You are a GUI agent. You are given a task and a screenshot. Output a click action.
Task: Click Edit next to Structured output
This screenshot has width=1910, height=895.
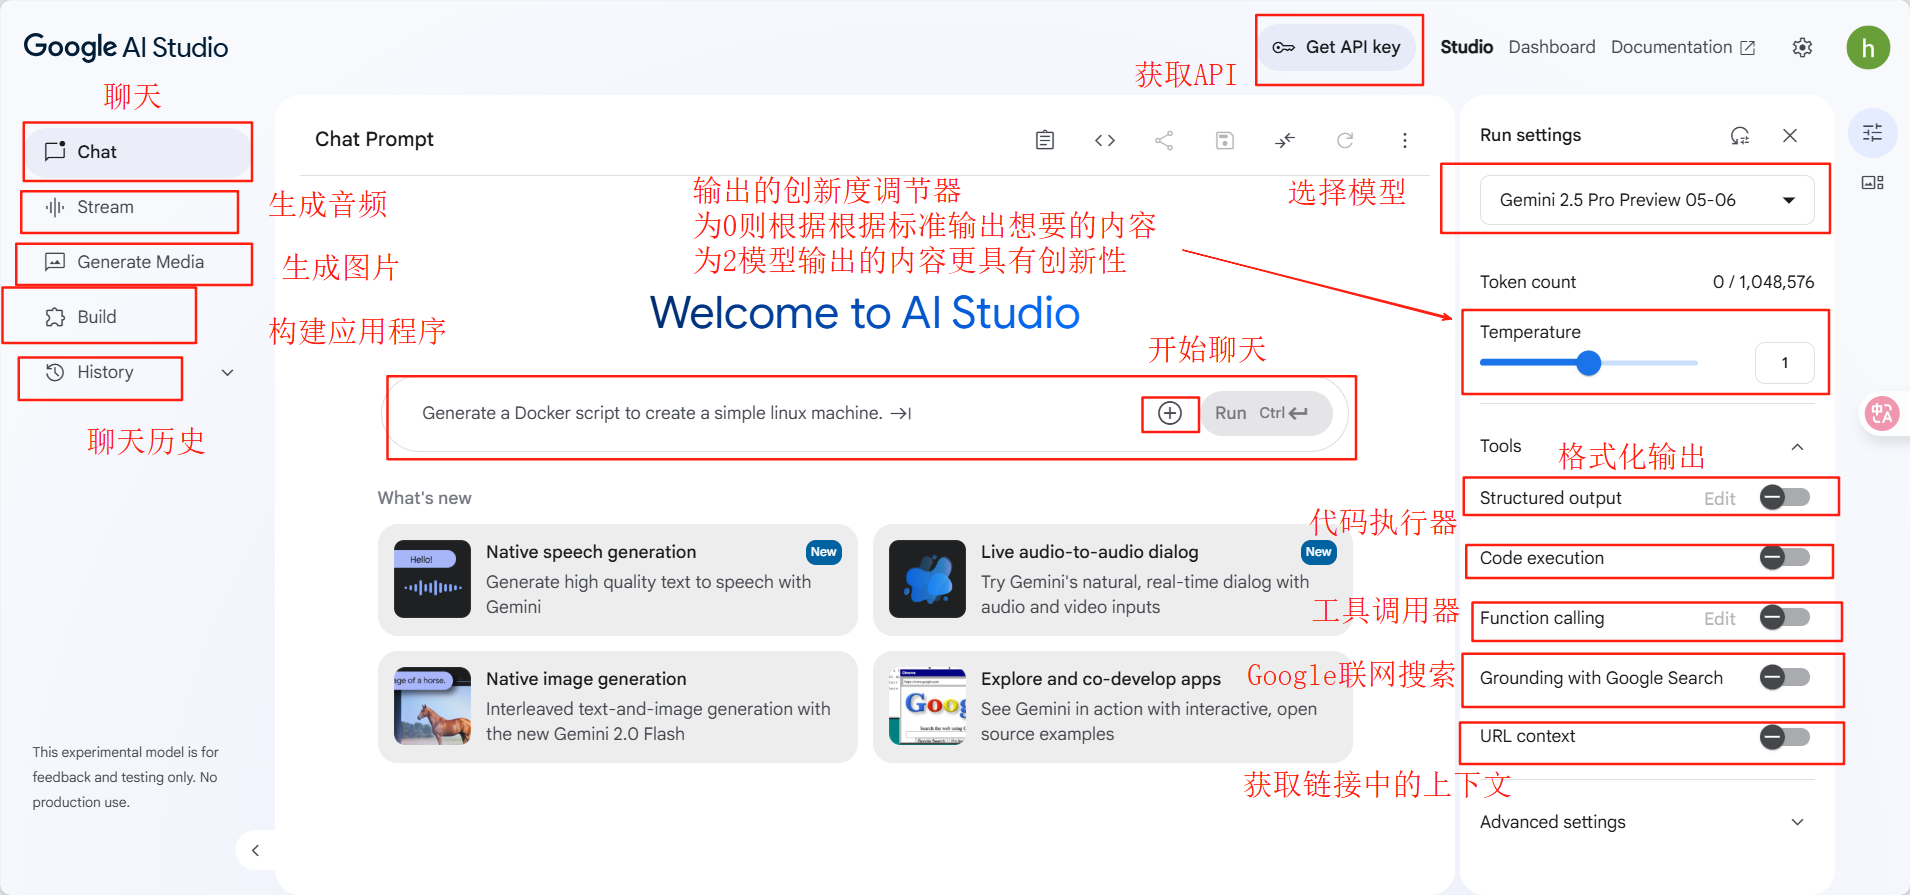pyautogui.click(x=1720, y=499)
